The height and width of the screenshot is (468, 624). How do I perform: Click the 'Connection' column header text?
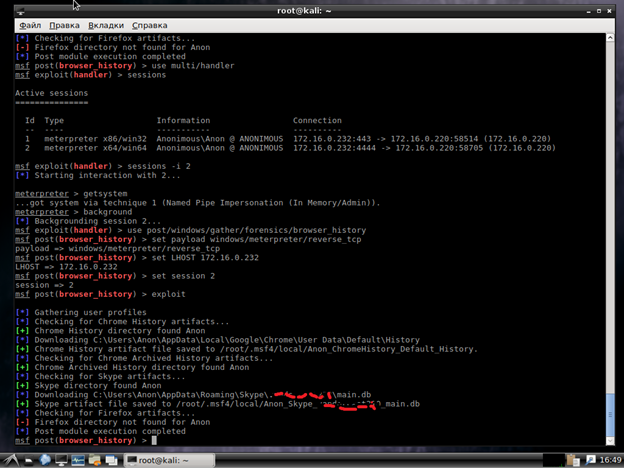317,121
